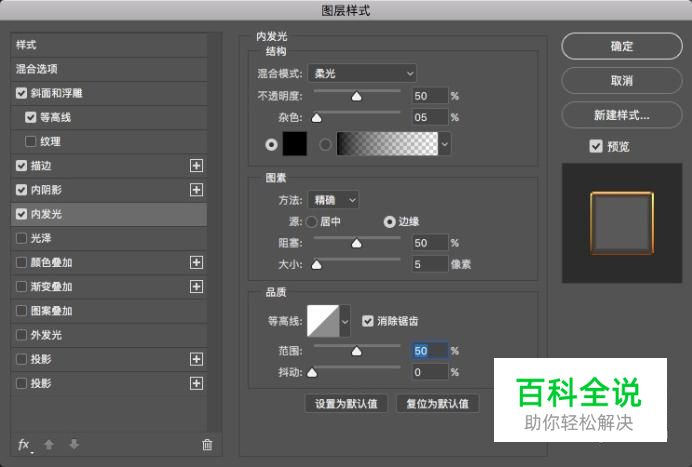Image resolution: width=692 pixels, height=467 pixels.
Task: Click 阻塞 slider handle
Action: pos(357,243)
